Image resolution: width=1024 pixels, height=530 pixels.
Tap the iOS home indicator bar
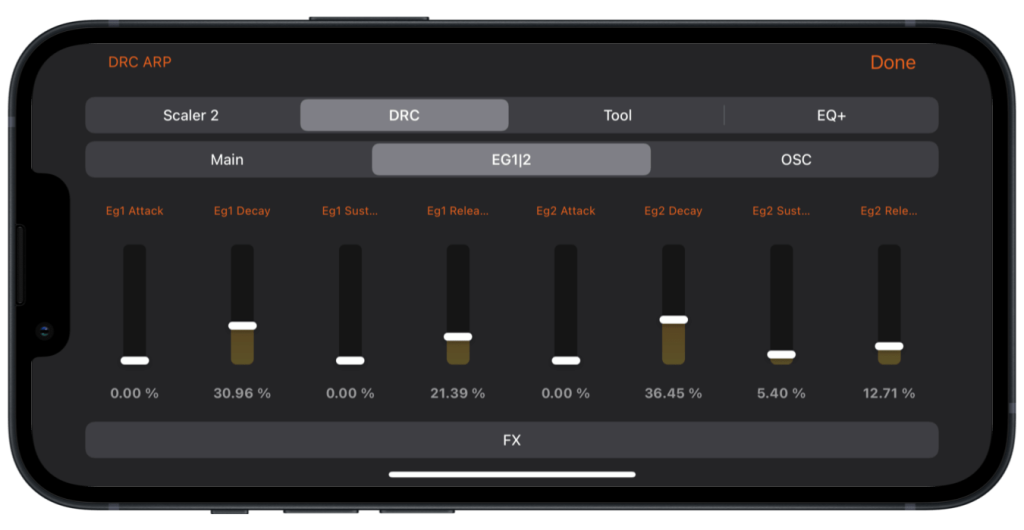(x=512, y=474)
